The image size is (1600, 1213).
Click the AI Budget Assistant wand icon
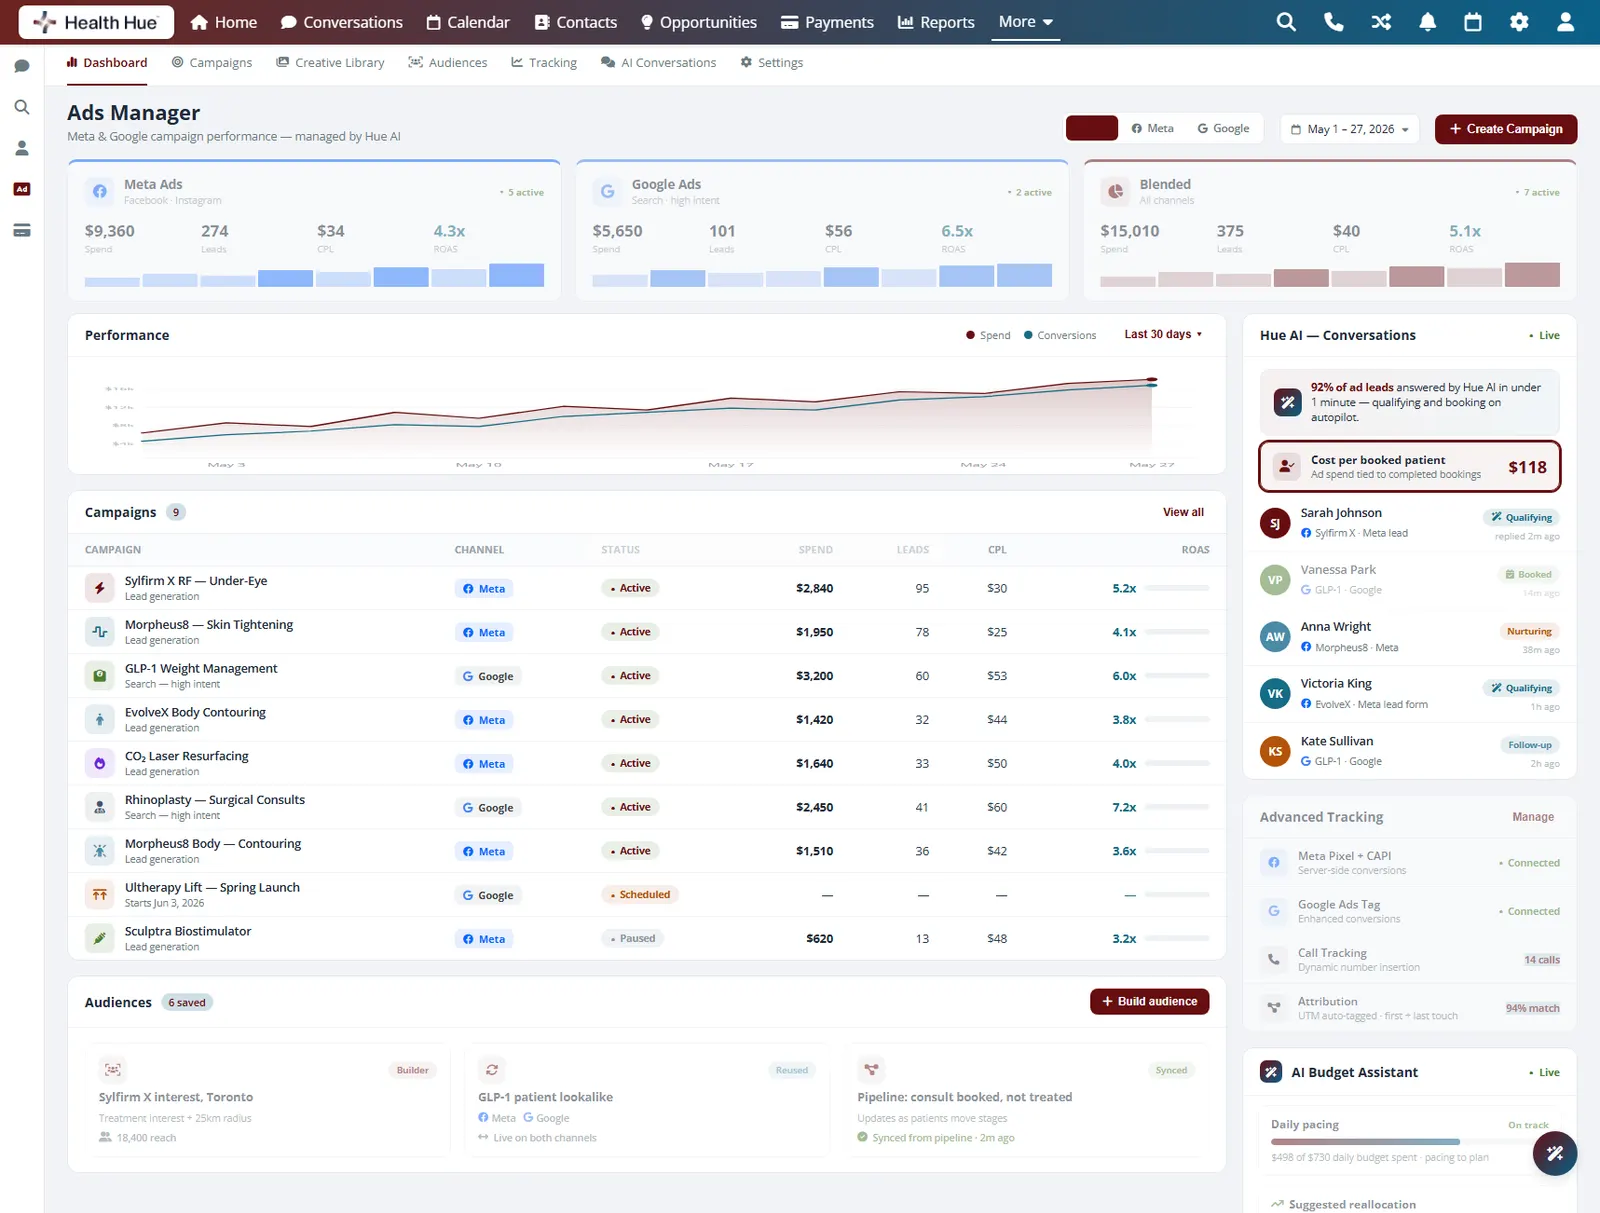point(1271,1072)
